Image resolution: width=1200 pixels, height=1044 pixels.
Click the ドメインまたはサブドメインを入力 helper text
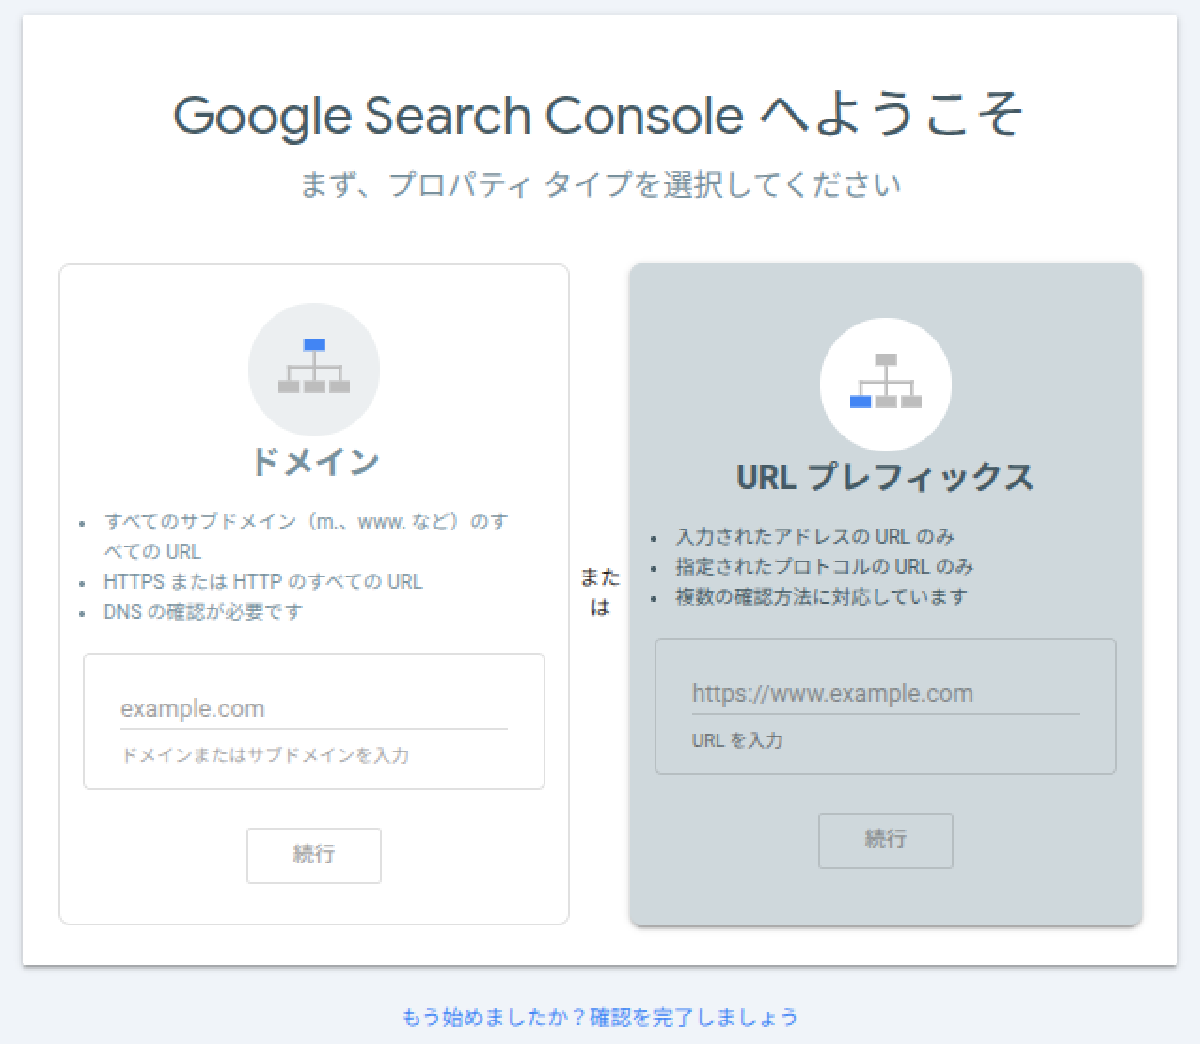[264, 756]
